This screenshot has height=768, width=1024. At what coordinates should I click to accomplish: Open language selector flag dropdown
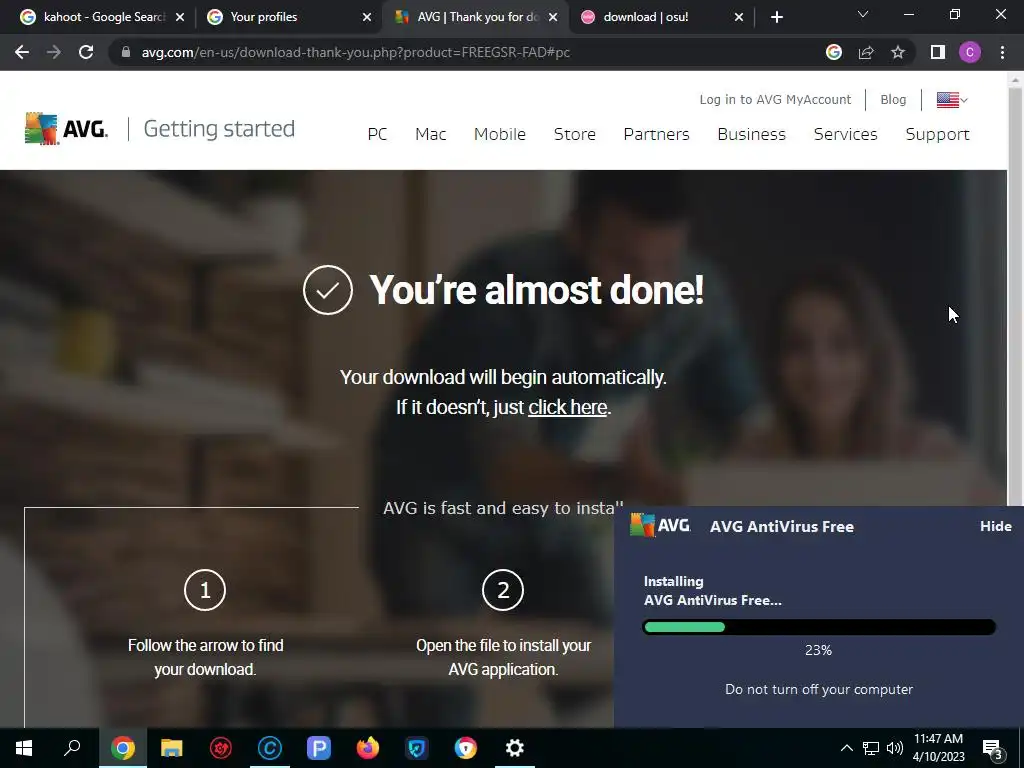(x=952, y=100)
